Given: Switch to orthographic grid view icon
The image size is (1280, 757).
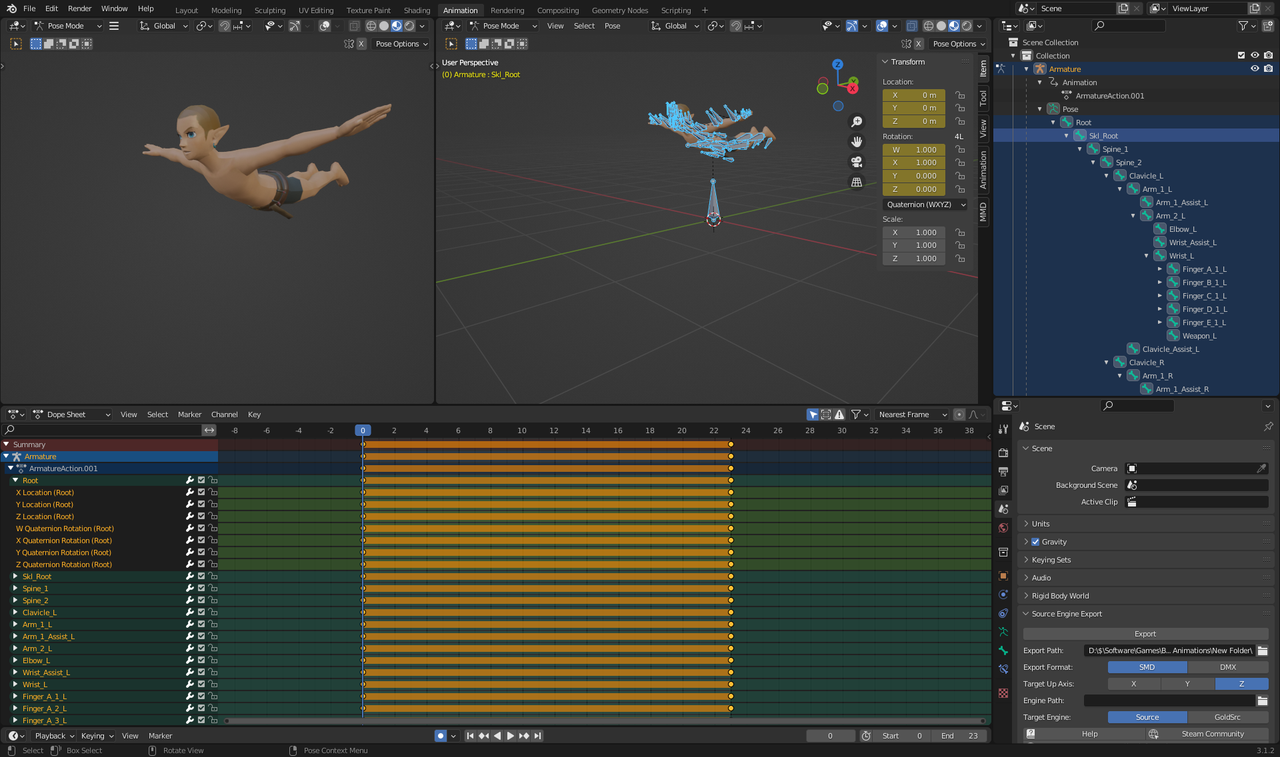Looking at the screenshot, I should (x=857, y=182).
